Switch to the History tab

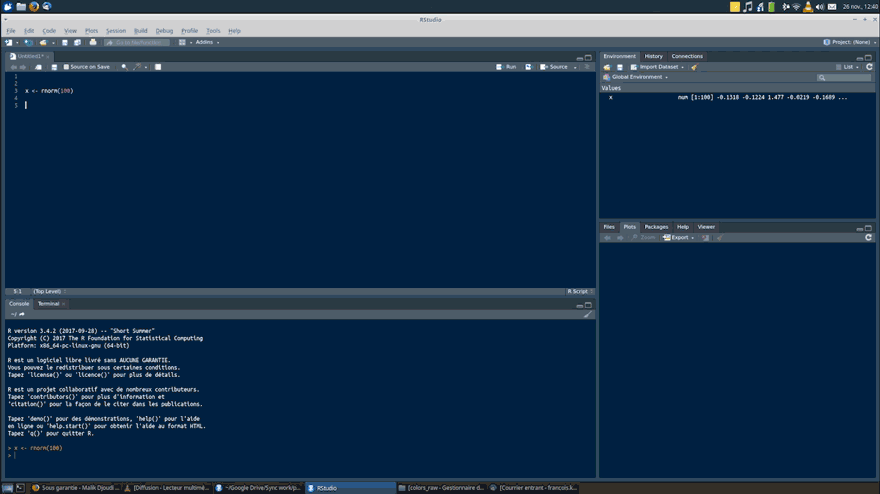653,56
